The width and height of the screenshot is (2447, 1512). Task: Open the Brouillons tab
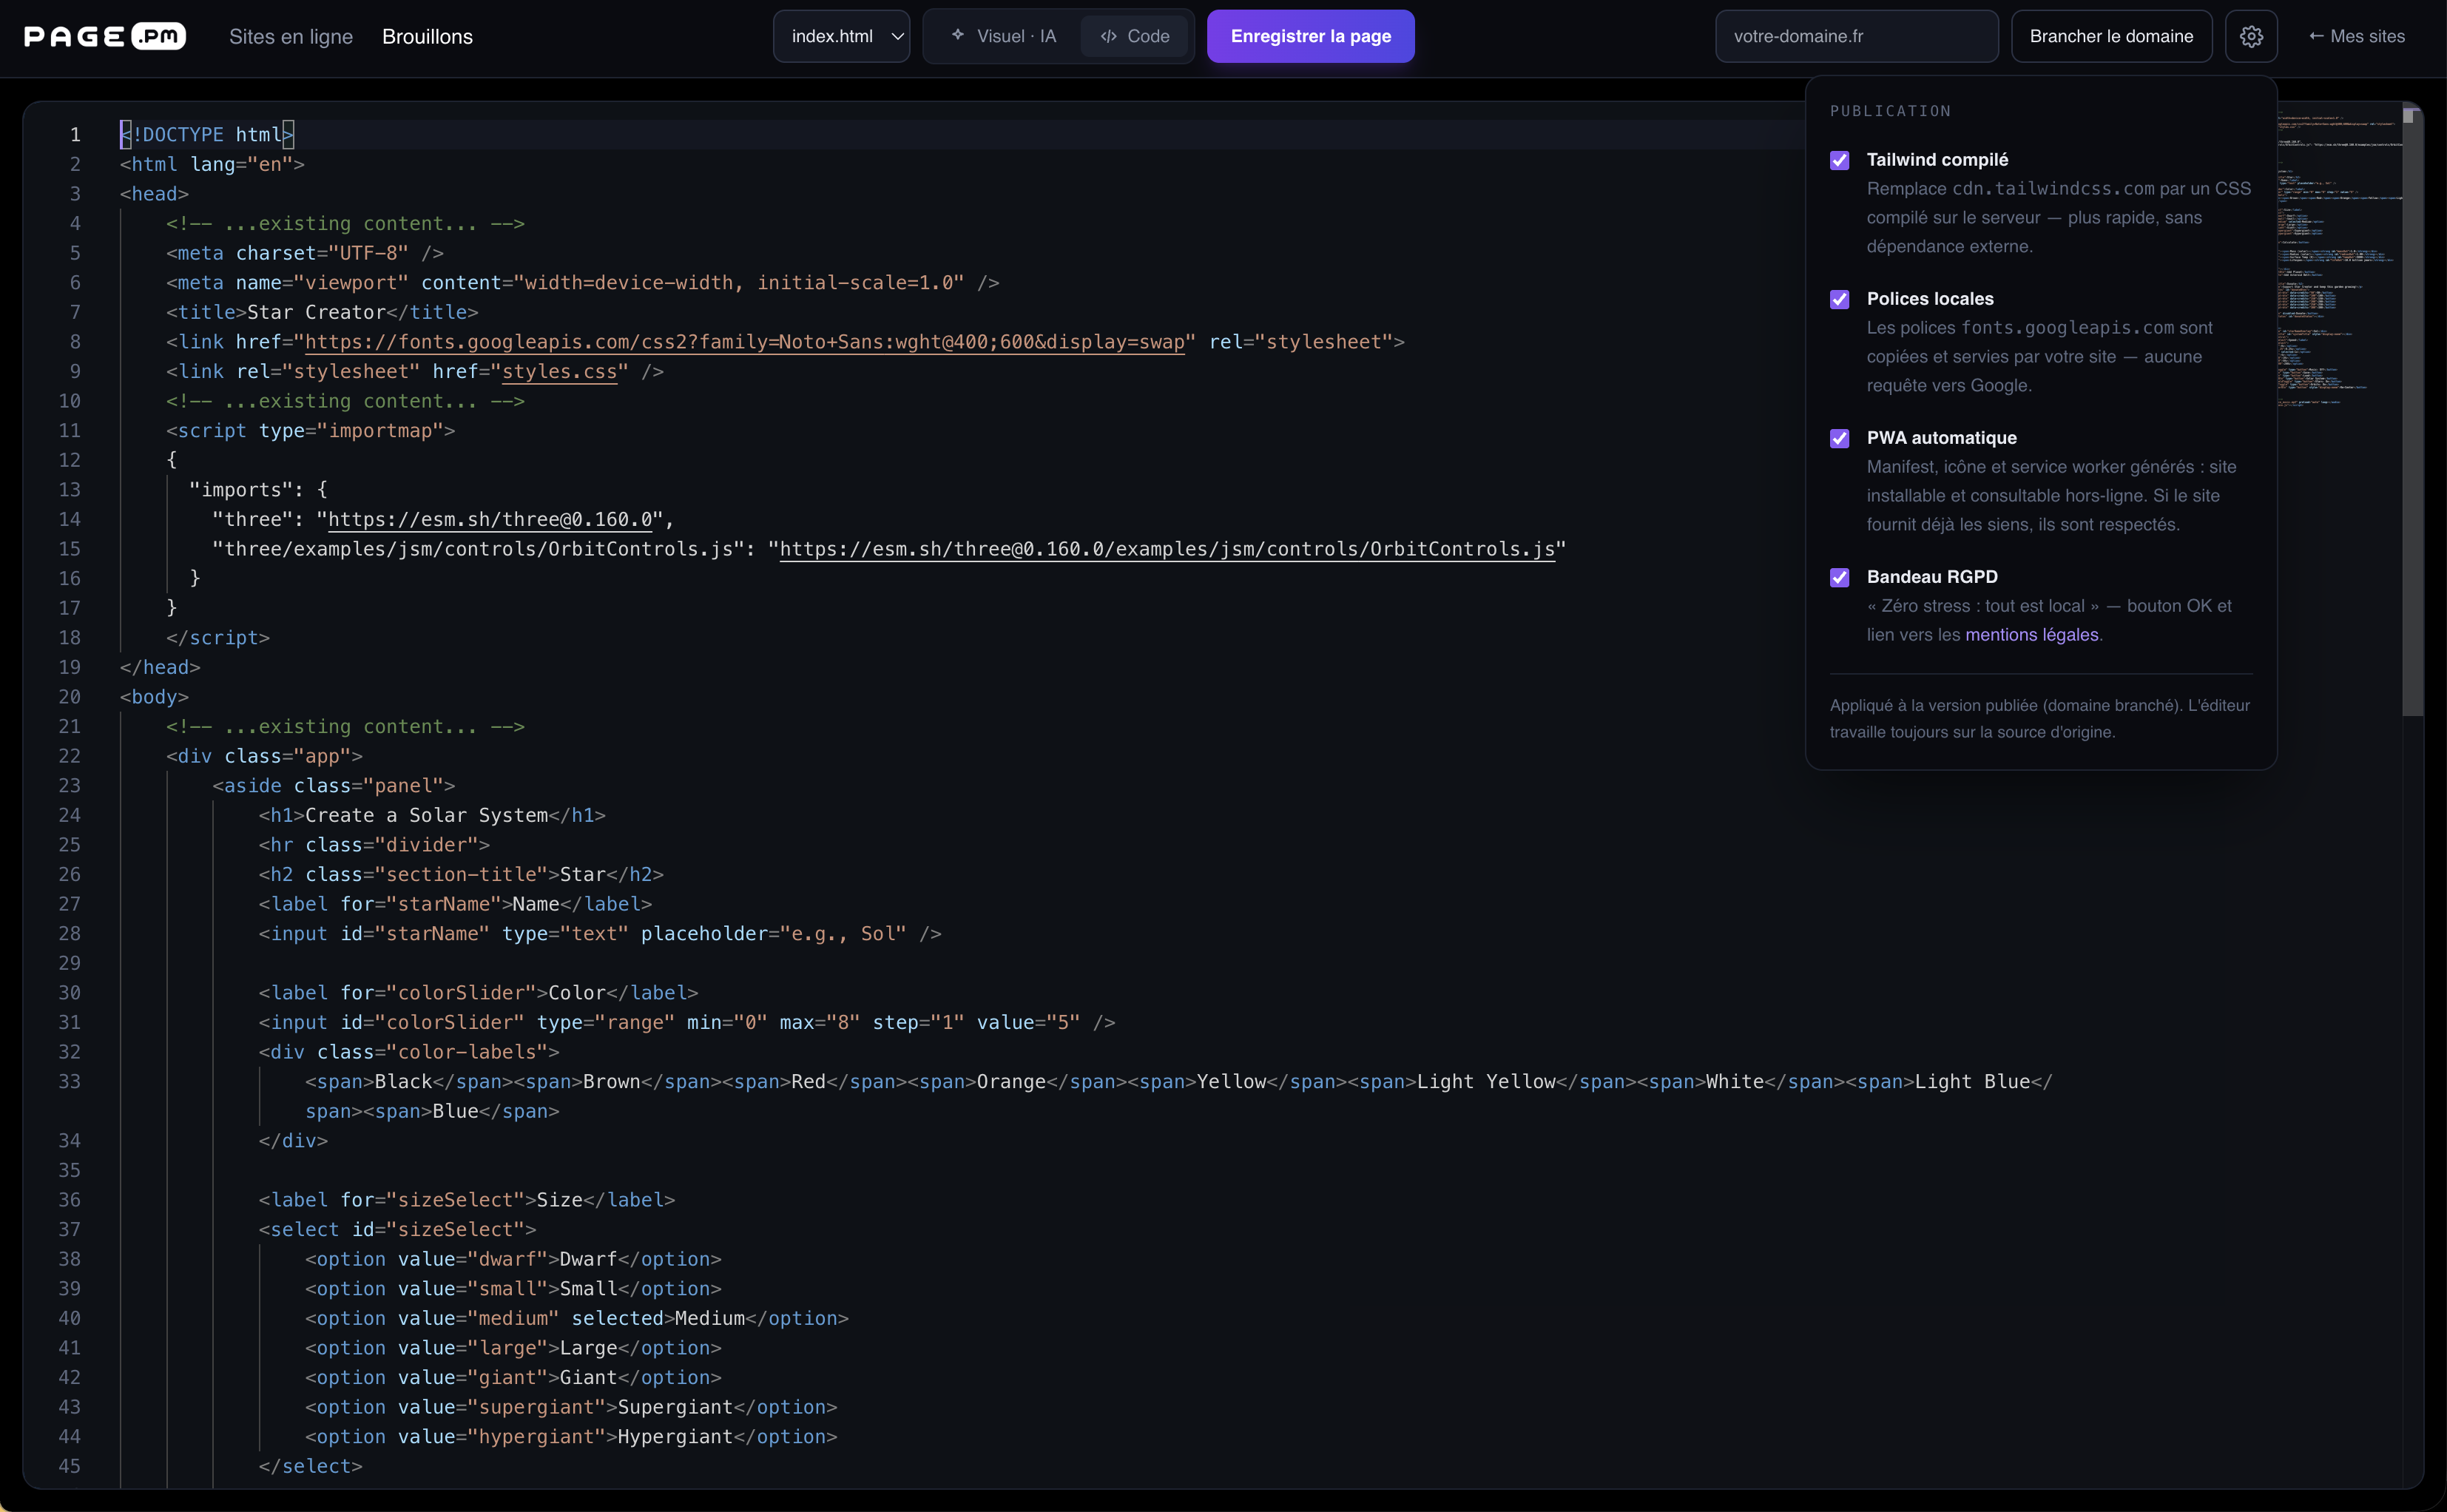click(x=427, y=37)
